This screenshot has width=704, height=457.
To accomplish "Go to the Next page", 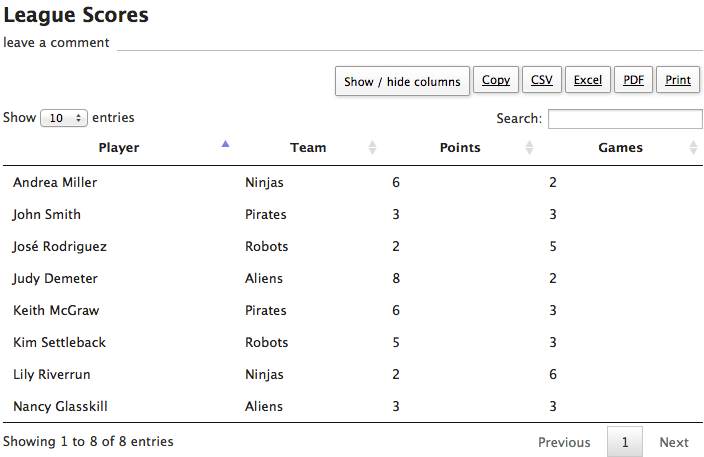I will tap(674, 442).
